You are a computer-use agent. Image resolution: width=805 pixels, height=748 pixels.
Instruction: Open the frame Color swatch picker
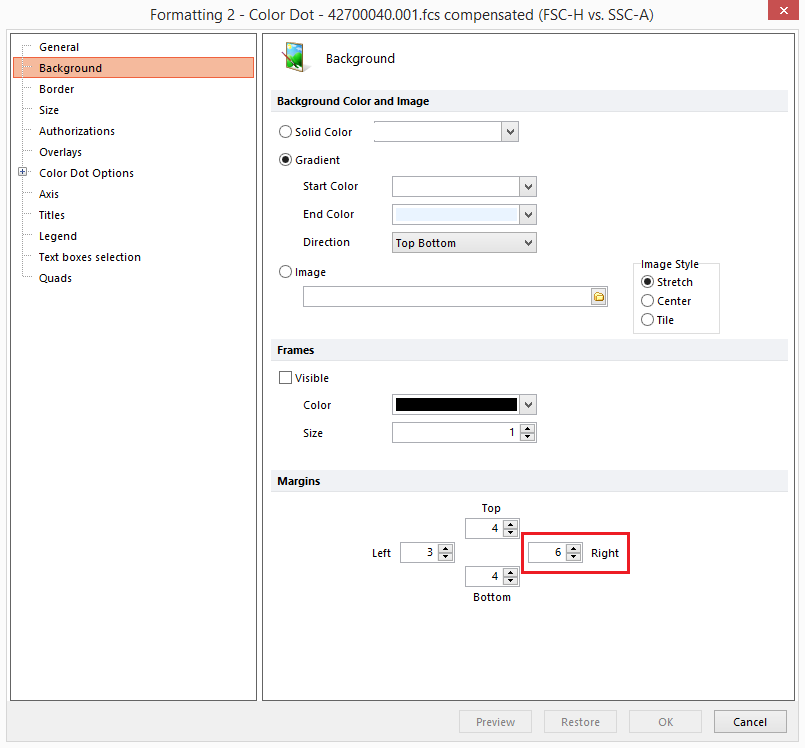528,405
